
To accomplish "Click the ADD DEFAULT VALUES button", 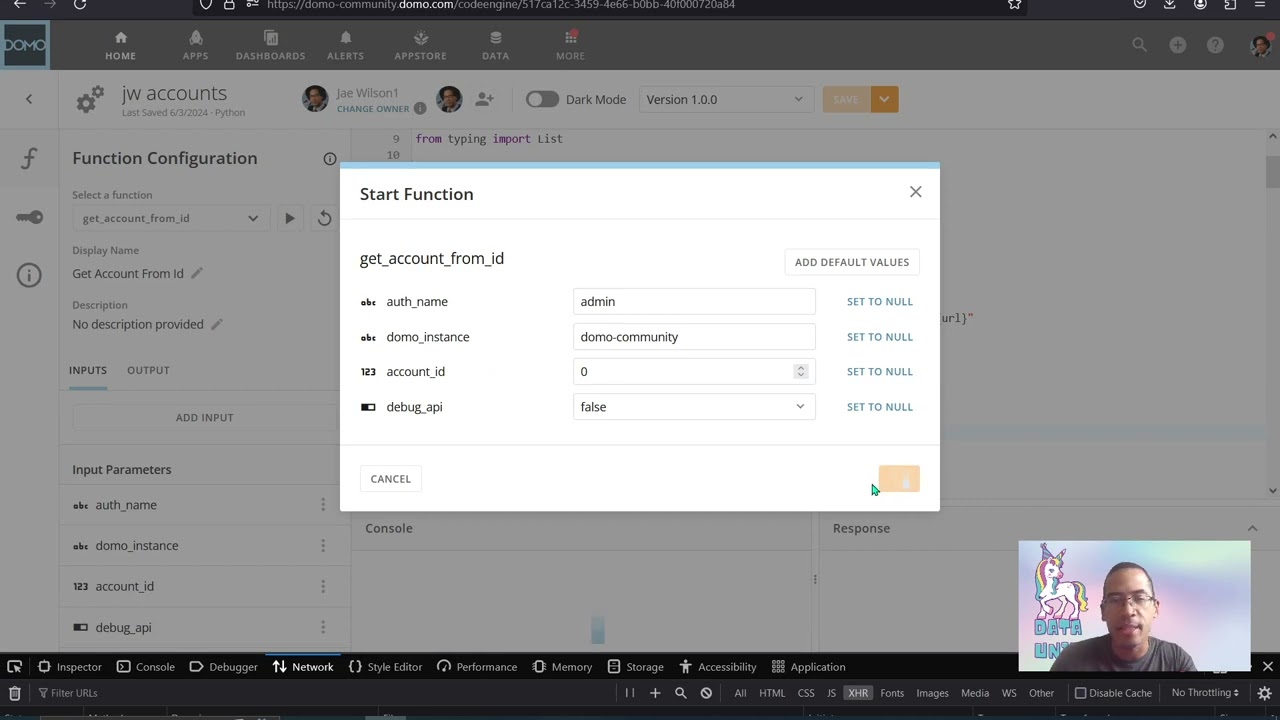I will (x=852, y=262).
